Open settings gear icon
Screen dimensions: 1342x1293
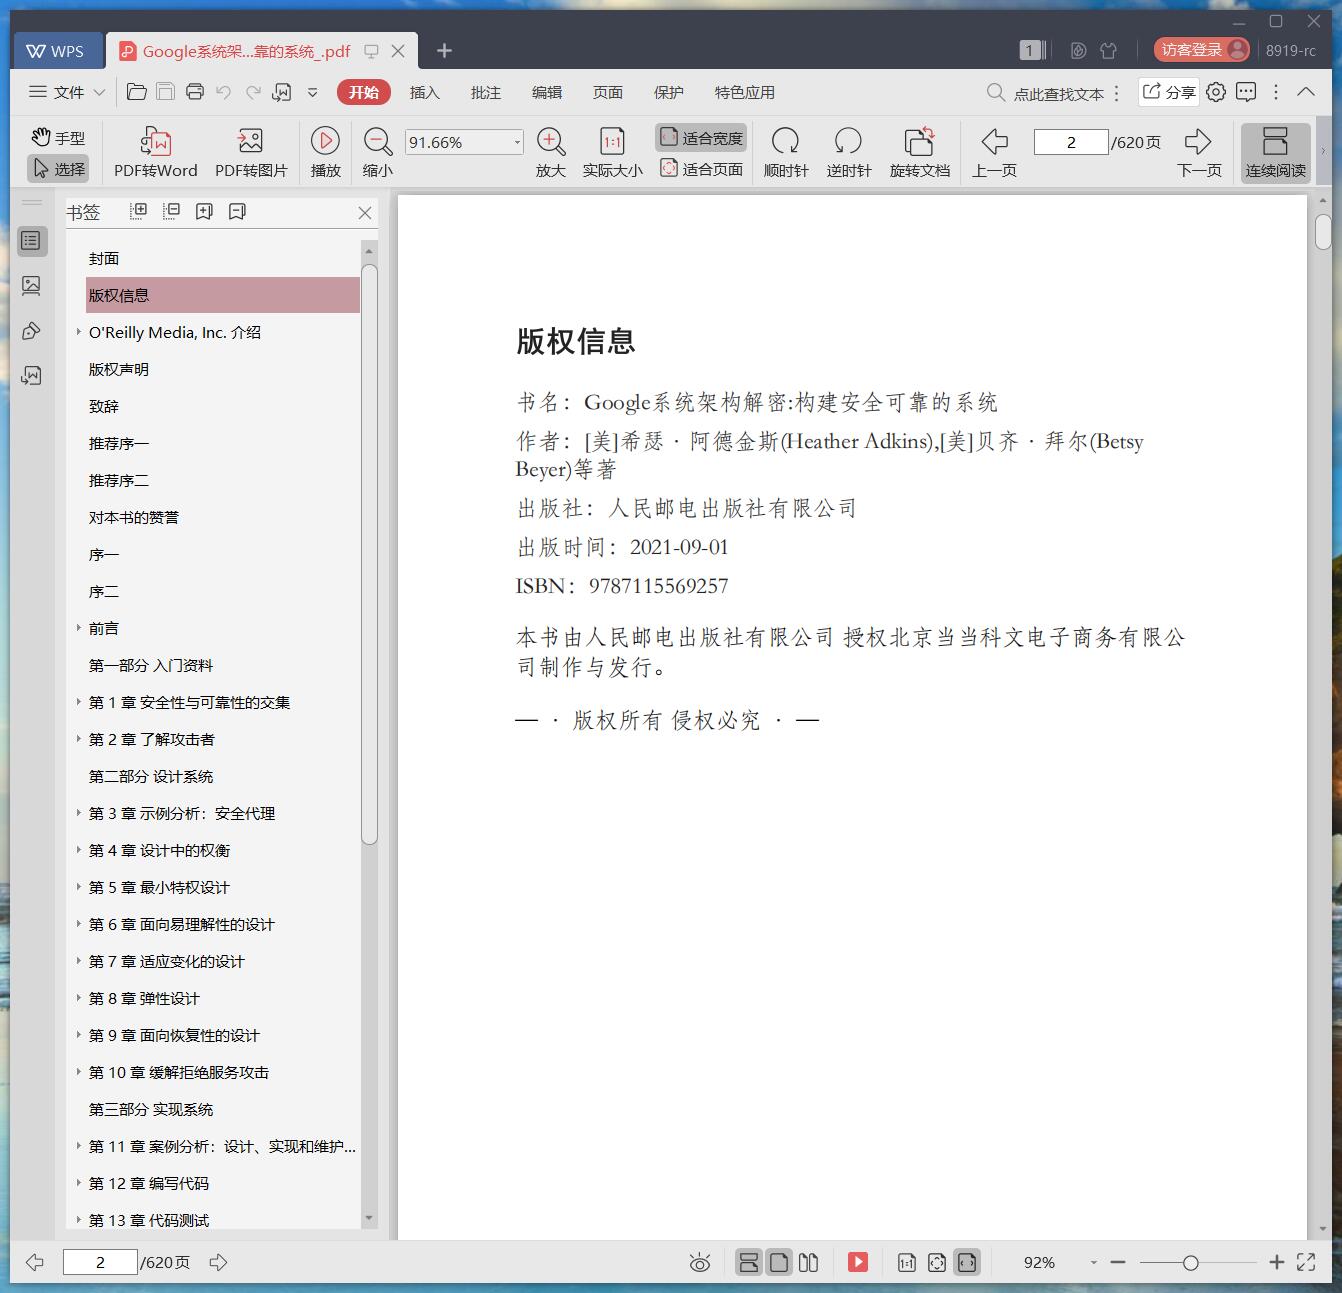(1215, 92)
